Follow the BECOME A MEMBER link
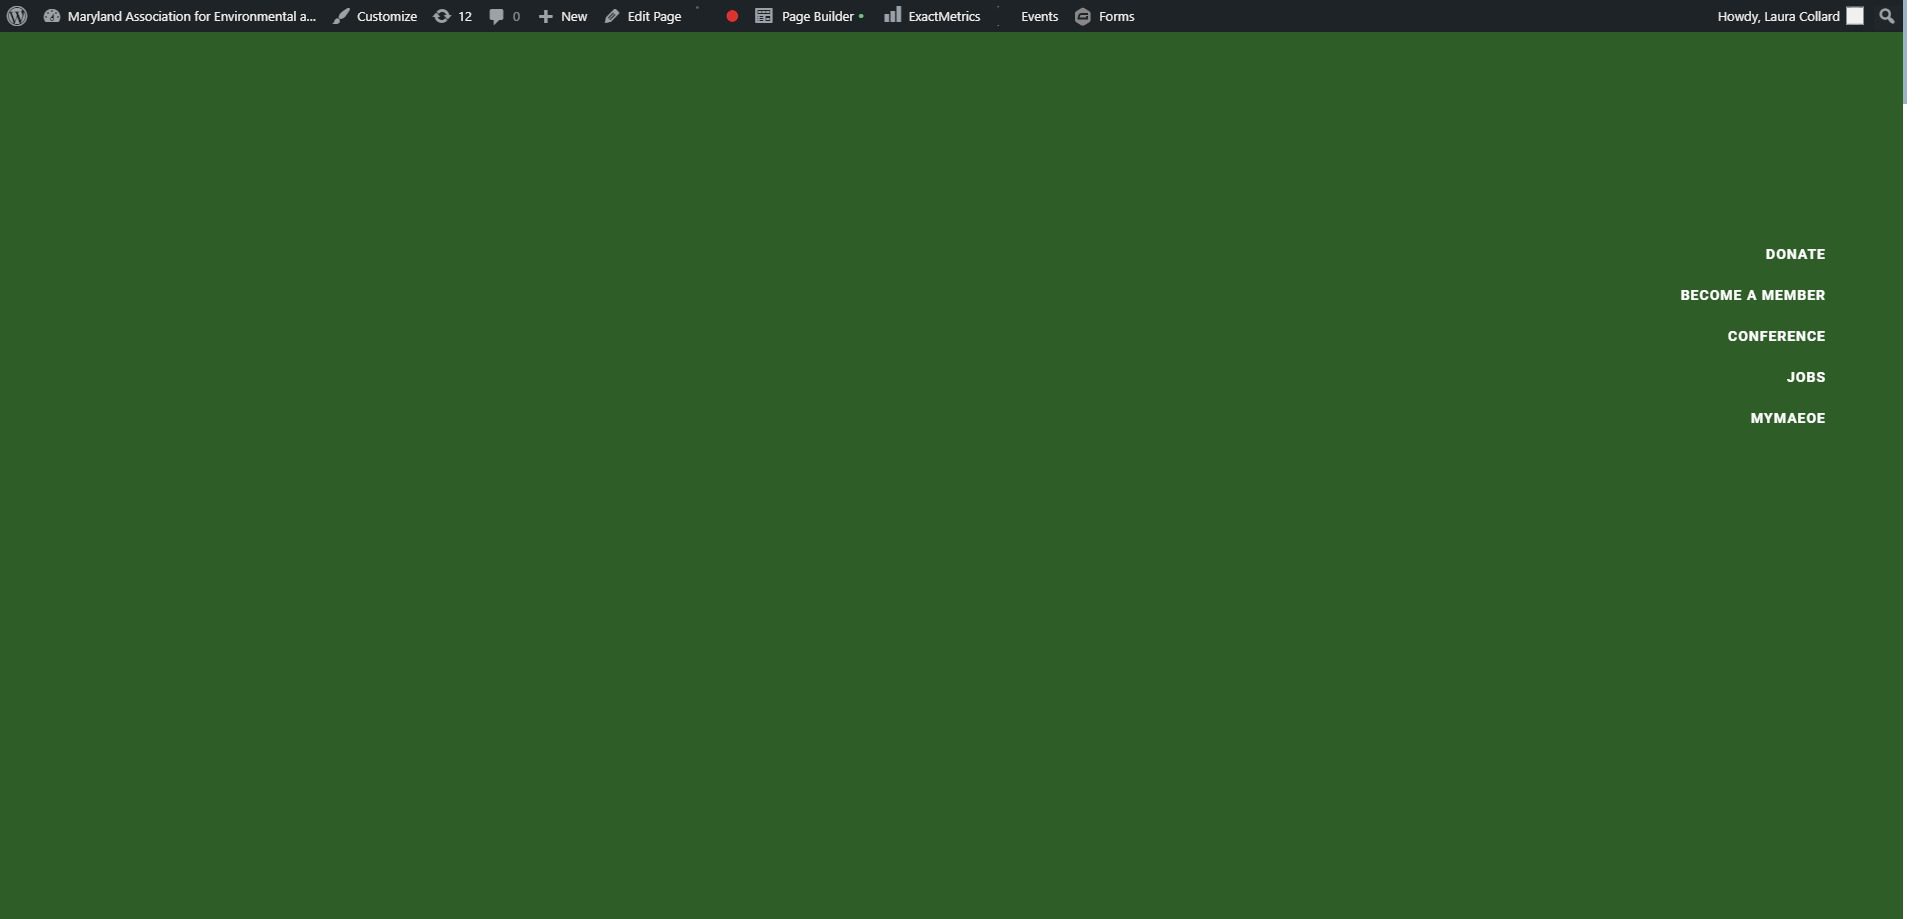 (x=1752, y=295)
